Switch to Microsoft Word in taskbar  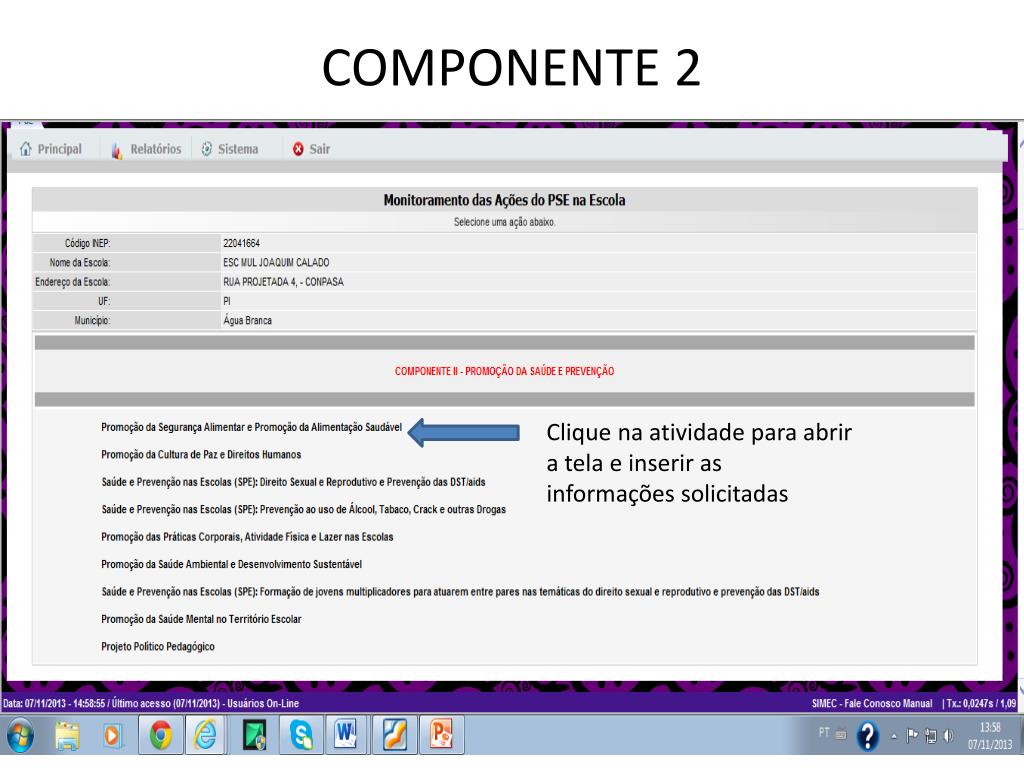pos(347,735)
